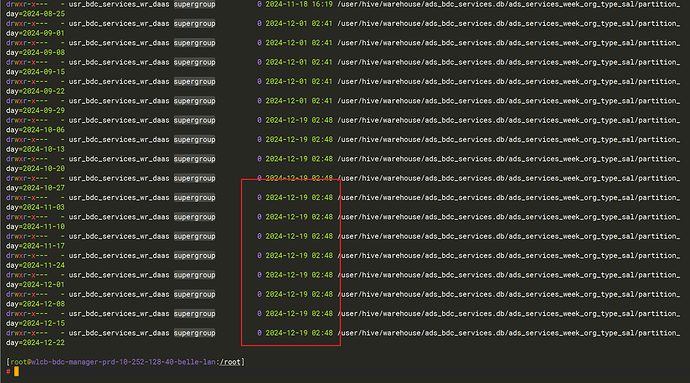Select the day=2024-11-10 partition value

pyautogui.click(x=35, y=227)
